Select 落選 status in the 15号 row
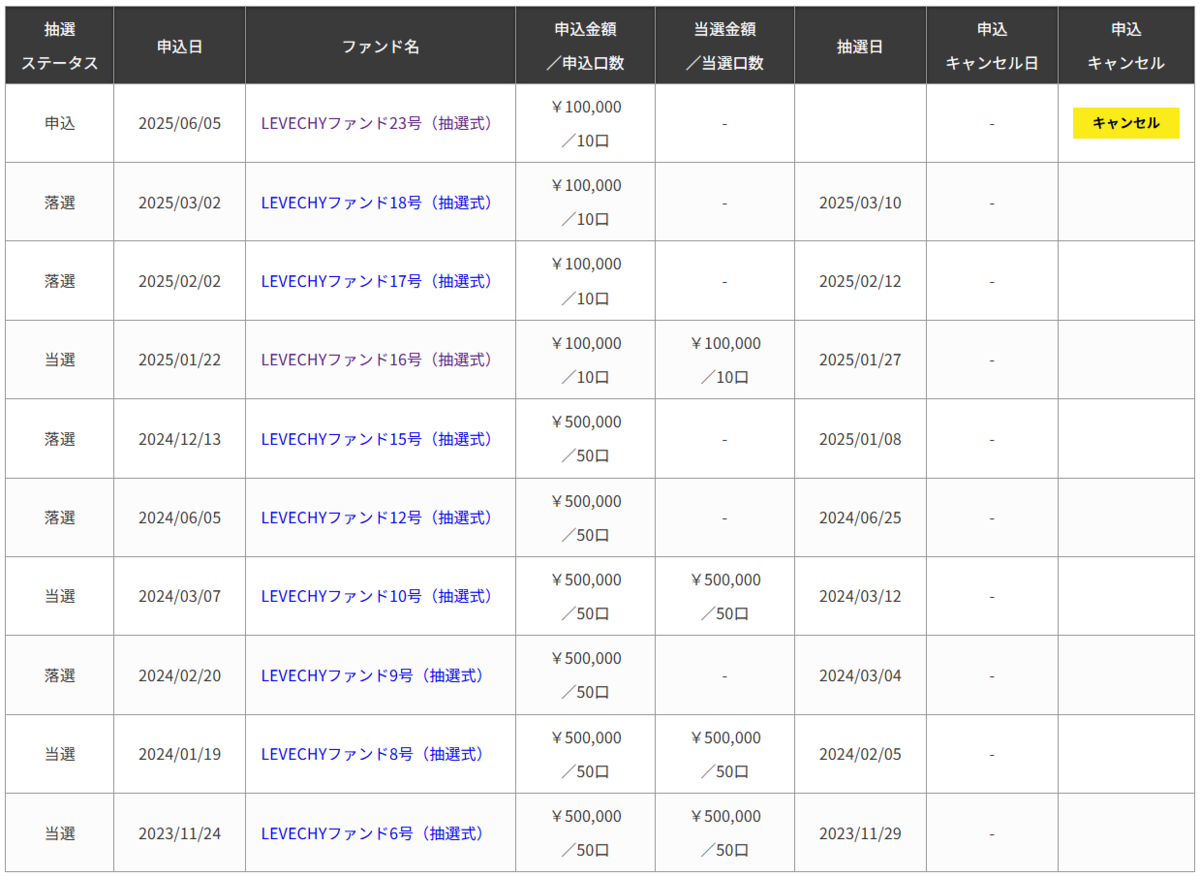 [x=60, y=439]
